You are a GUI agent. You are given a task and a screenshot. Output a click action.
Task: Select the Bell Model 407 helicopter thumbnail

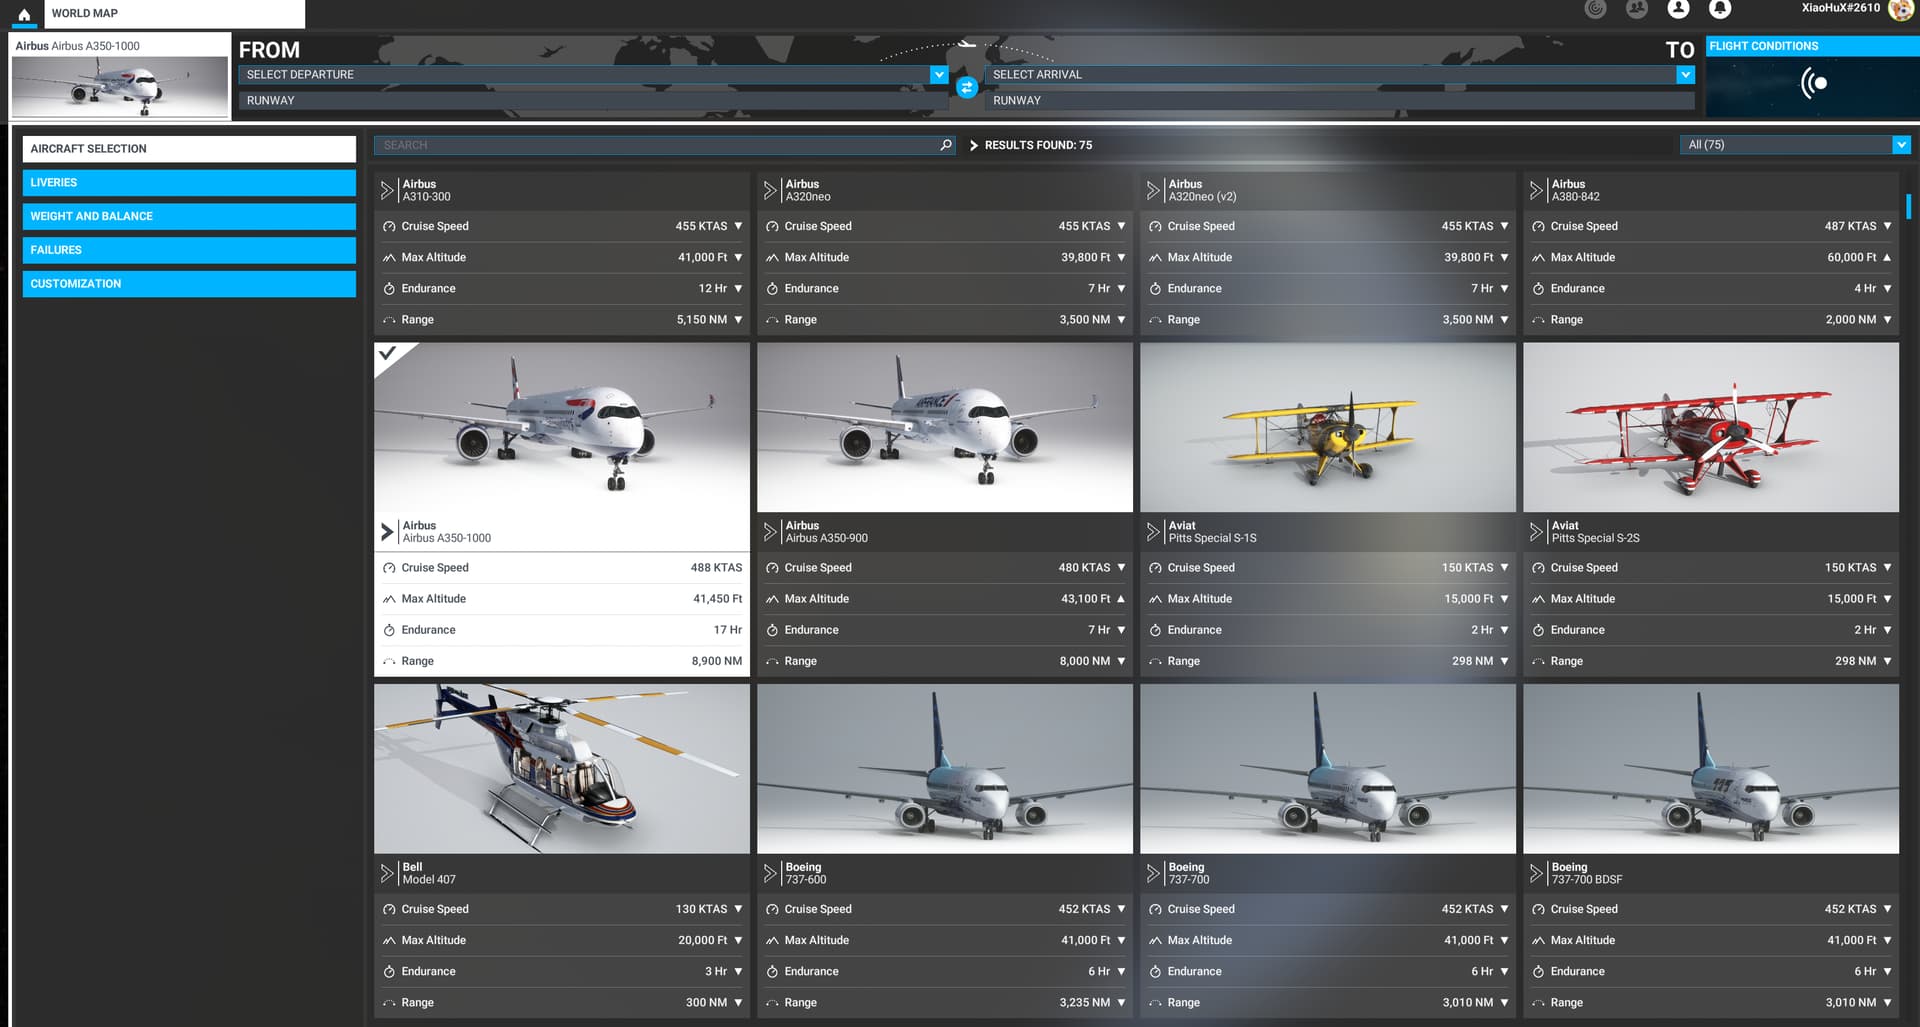click(561, 768)
